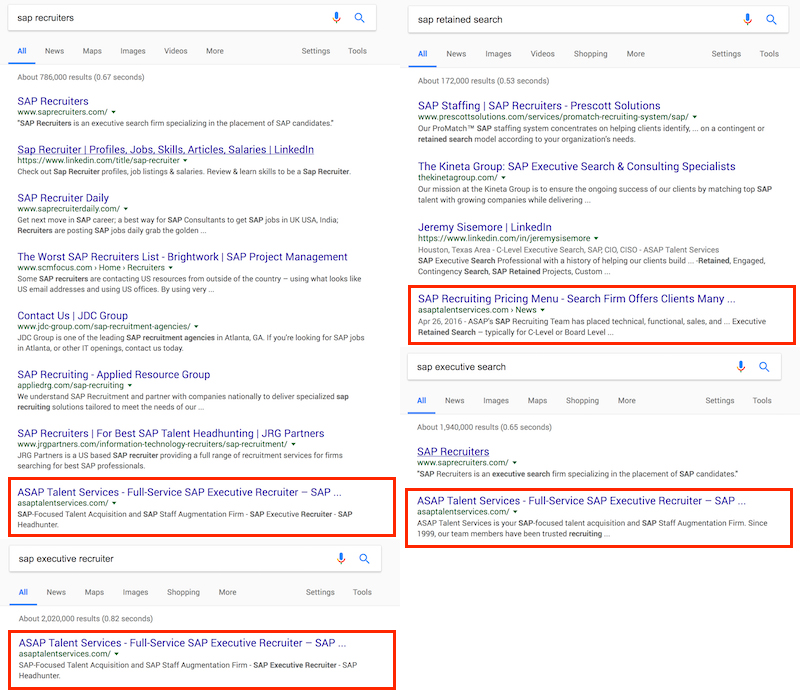Viewport: 800px width, 700px height.
Task: Open dropdown arrow beside jrgpartners.com URL
Action: (x=293, y=444)
